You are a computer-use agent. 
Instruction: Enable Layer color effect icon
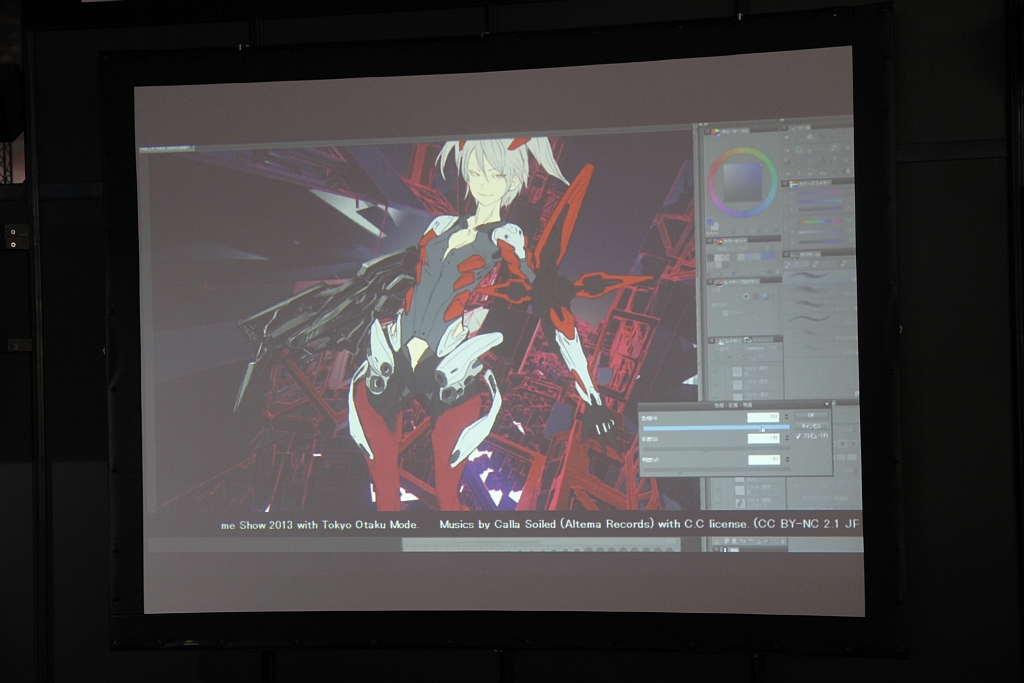(765, 296)
